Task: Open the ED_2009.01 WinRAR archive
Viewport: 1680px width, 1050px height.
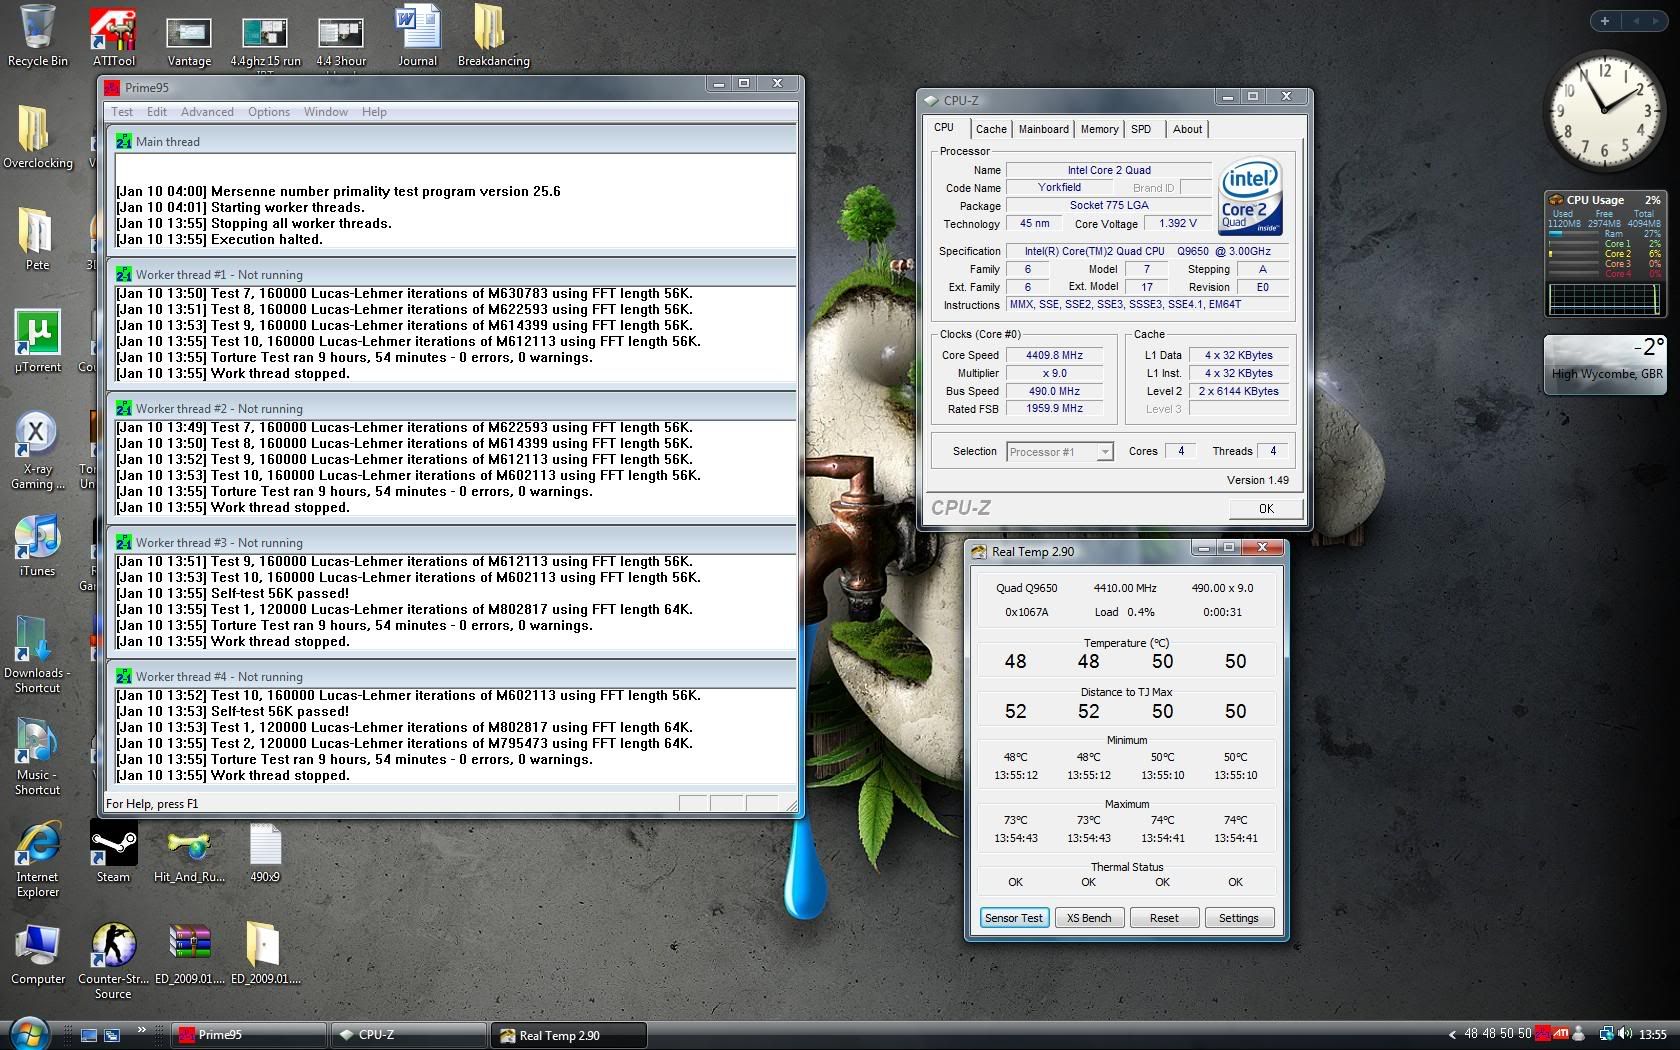Action: click(189, 955)
